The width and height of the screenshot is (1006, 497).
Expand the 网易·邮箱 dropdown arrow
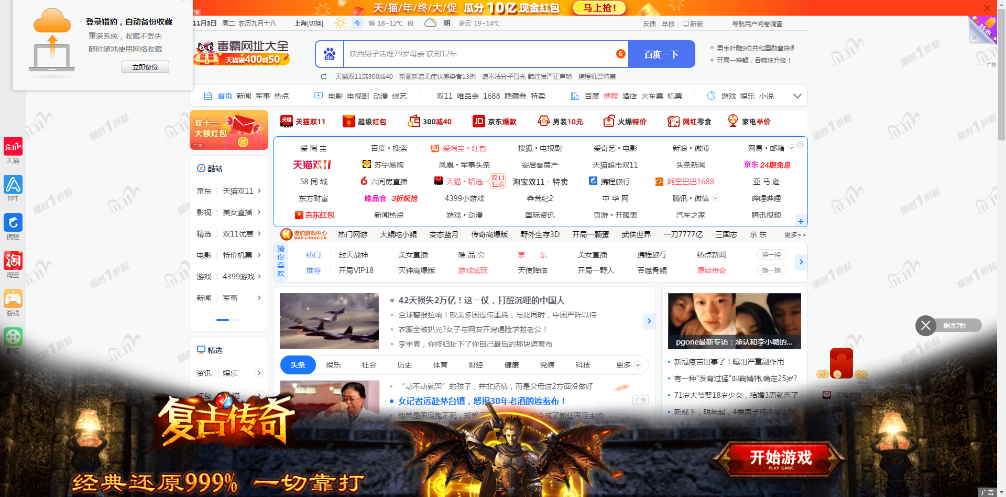(790, 148)
